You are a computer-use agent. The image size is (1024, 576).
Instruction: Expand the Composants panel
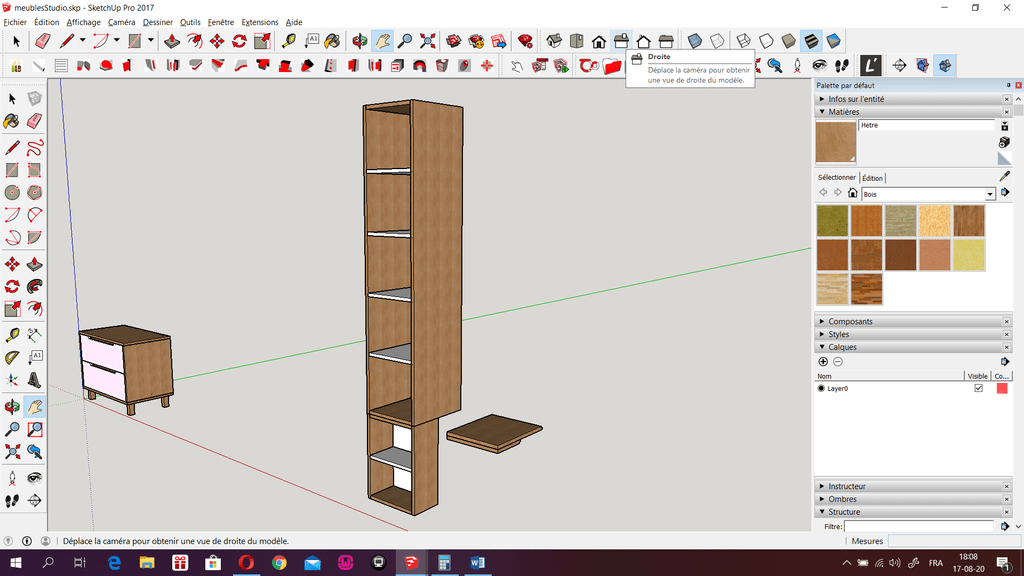tap(850, 322)
